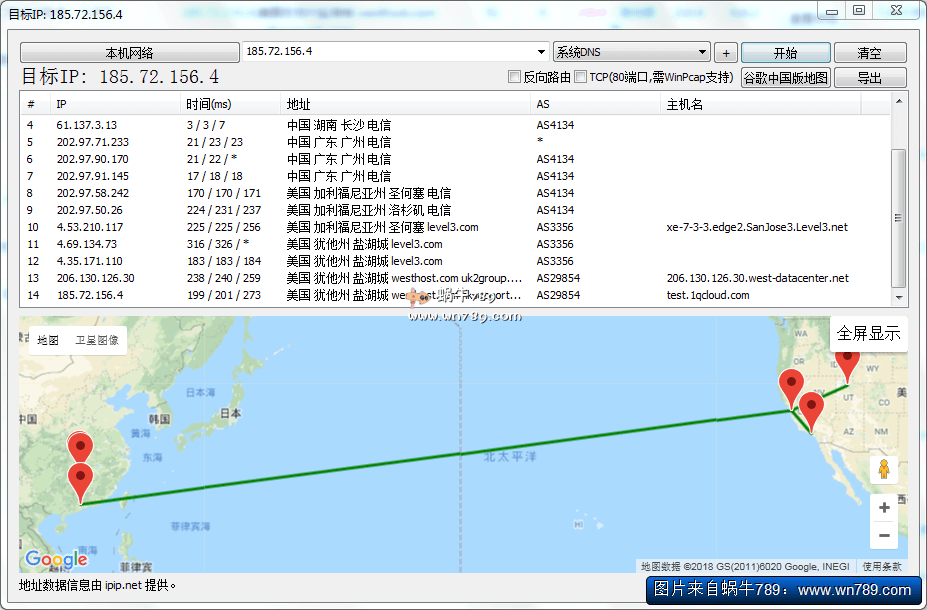Click the San Jose map marker

[x=791, y=386]
